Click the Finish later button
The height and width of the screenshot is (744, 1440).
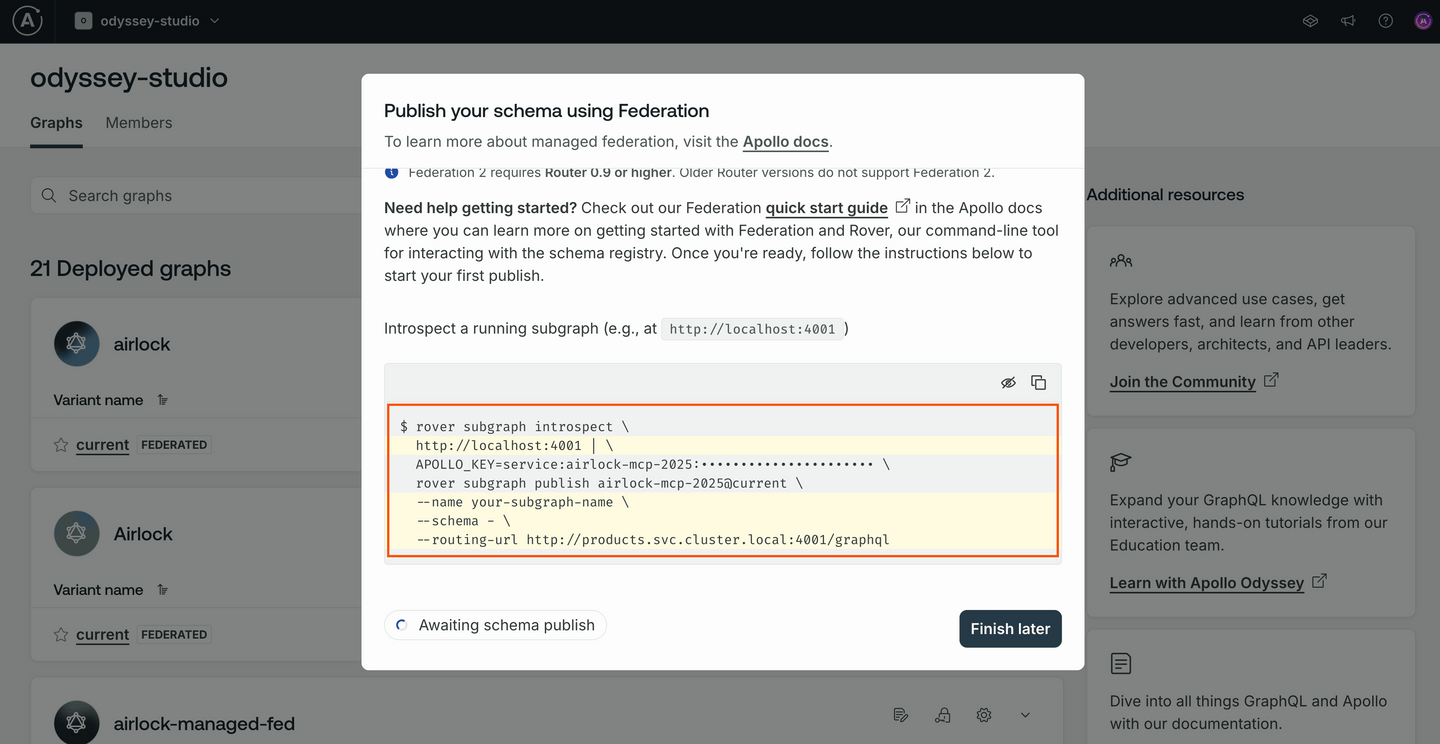1010,628
